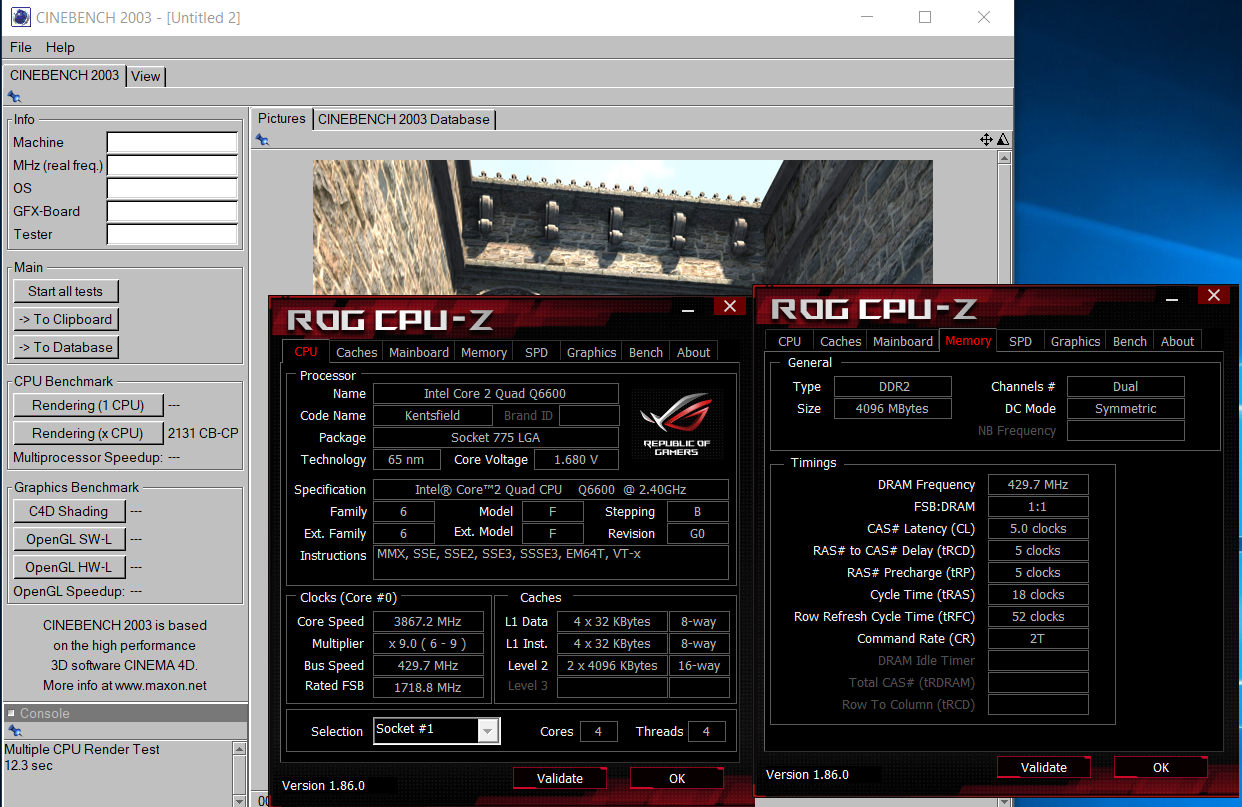1242x807 pixels.
Task: Select the Pictures tab
Action: (282, 118)
